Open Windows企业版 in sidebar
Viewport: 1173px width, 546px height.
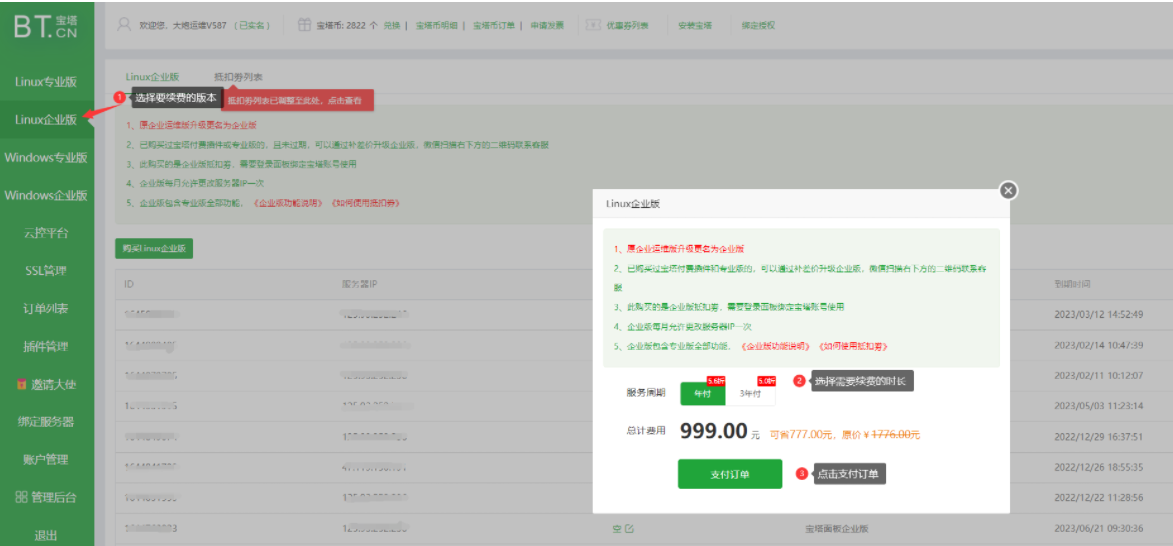click(46, 195)
